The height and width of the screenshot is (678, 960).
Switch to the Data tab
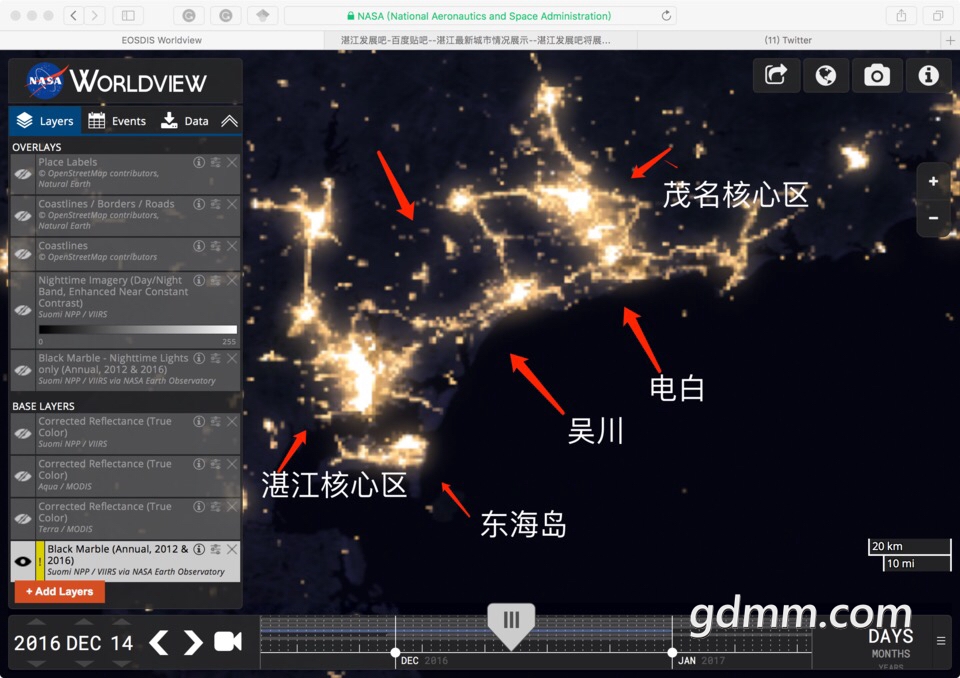pos(185,121)
